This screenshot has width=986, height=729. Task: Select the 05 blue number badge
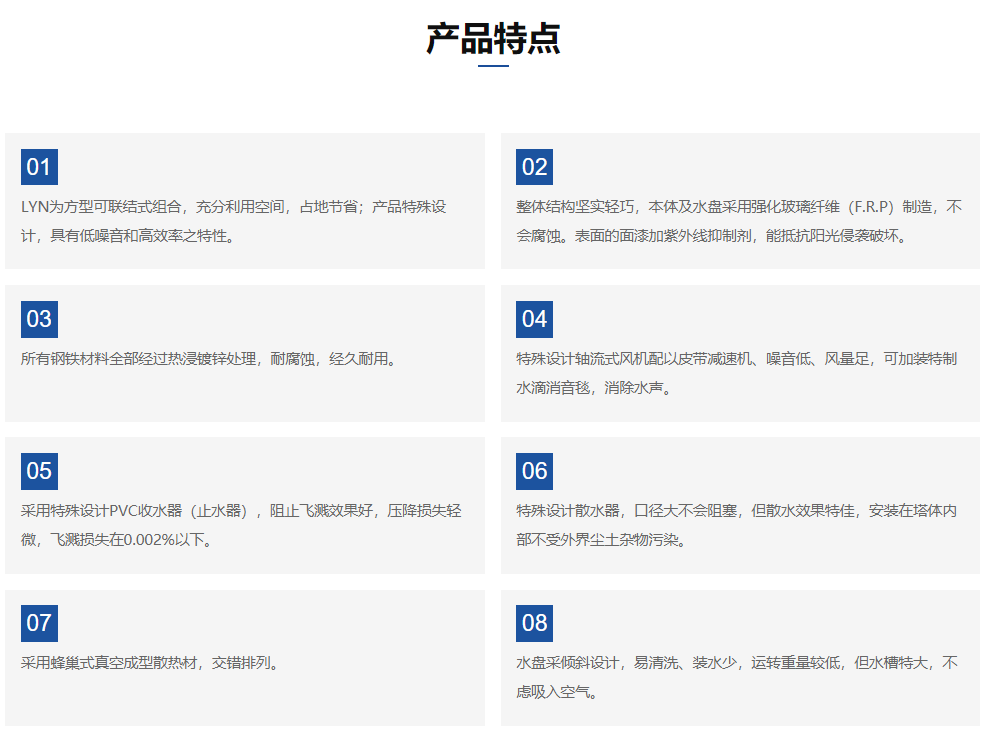[x=39, y=471]
